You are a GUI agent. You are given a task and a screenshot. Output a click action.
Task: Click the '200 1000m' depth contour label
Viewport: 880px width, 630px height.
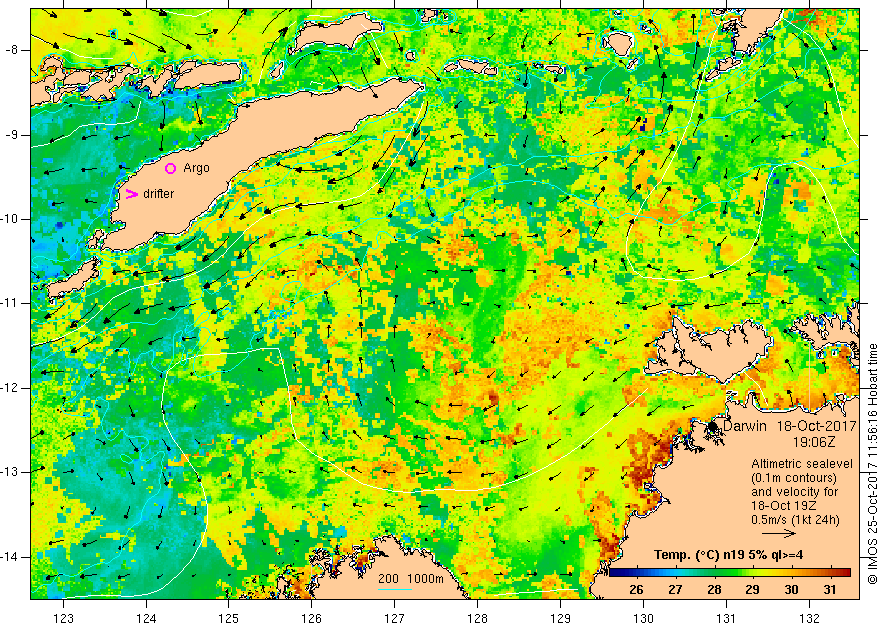tap(411, 579)
